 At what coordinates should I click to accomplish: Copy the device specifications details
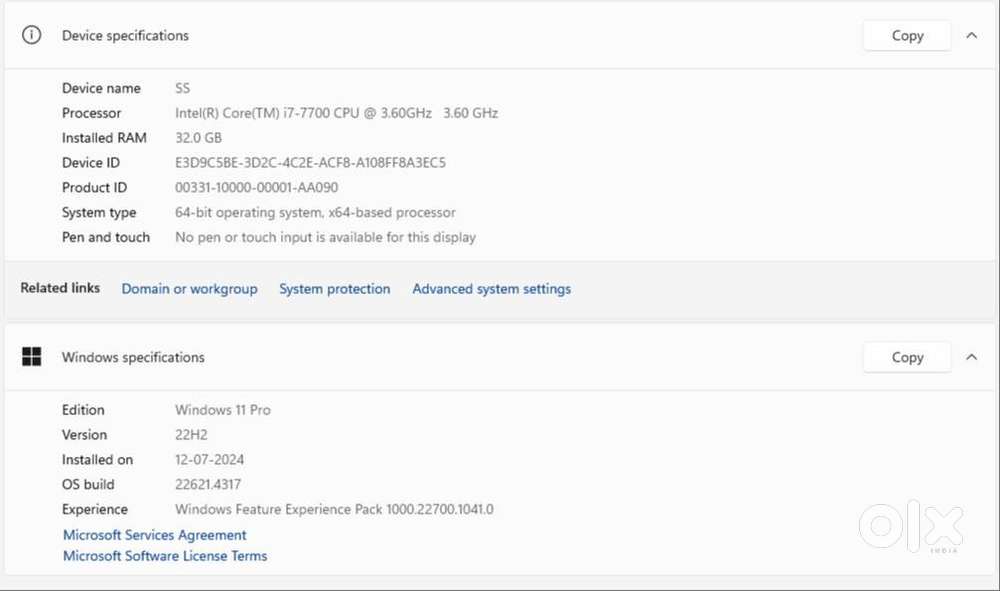906,35
